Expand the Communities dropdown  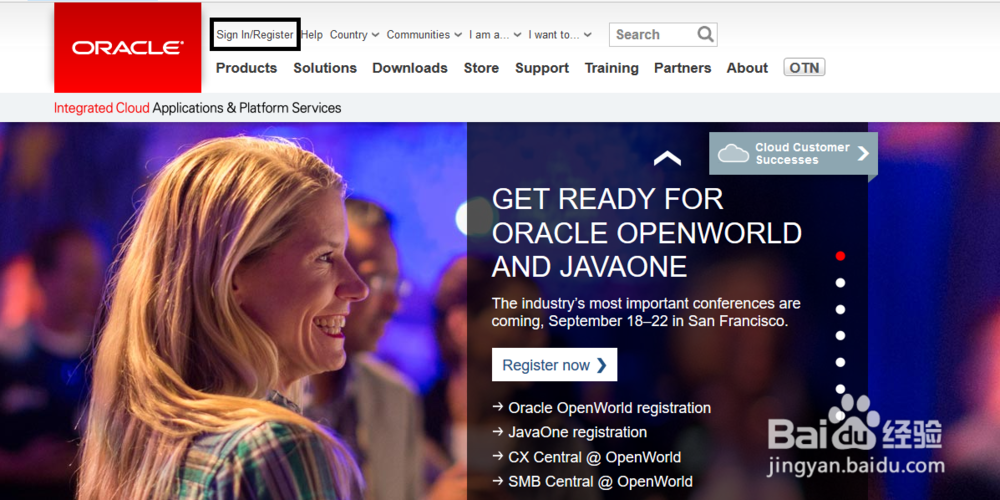click(x=424, y=34)
